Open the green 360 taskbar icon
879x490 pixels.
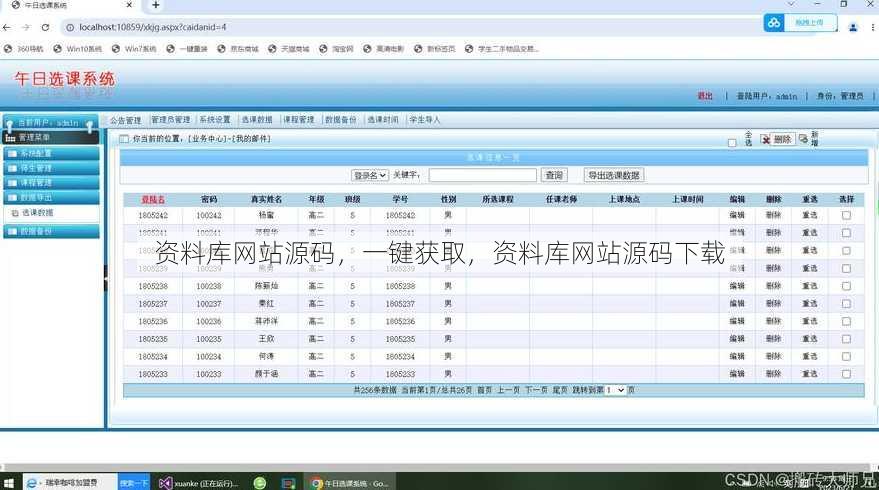click(260, 483)
